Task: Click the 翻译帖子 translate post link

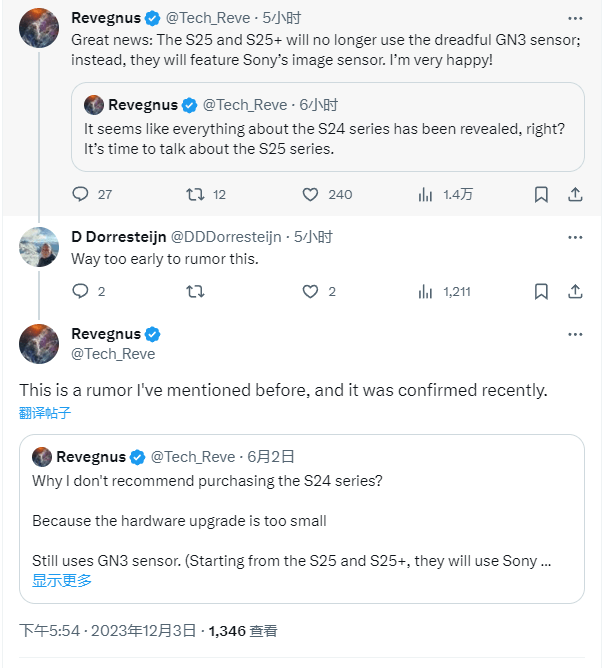Action: click(x=45, y=413)
